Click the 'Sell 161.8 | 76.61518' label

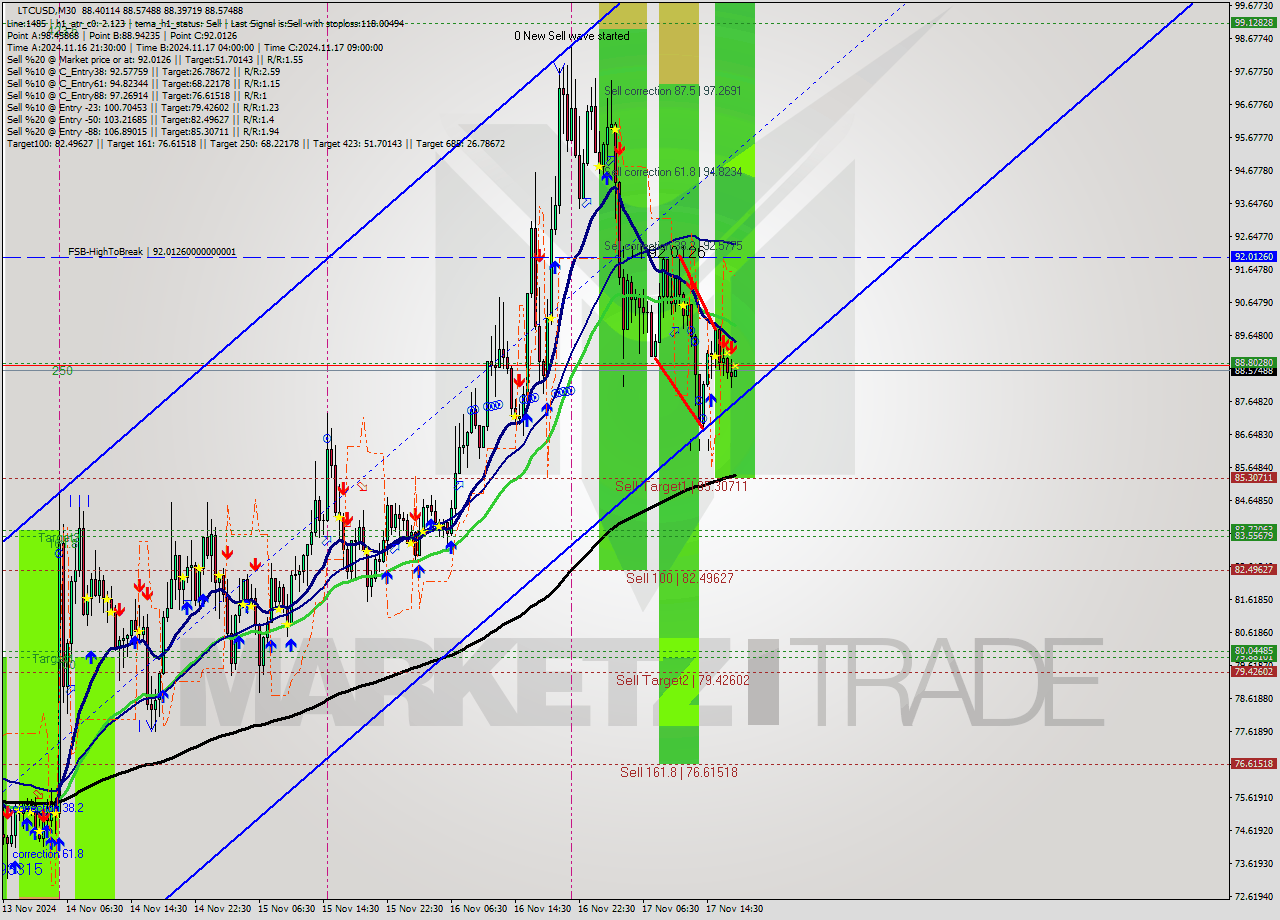click(679, 772)
